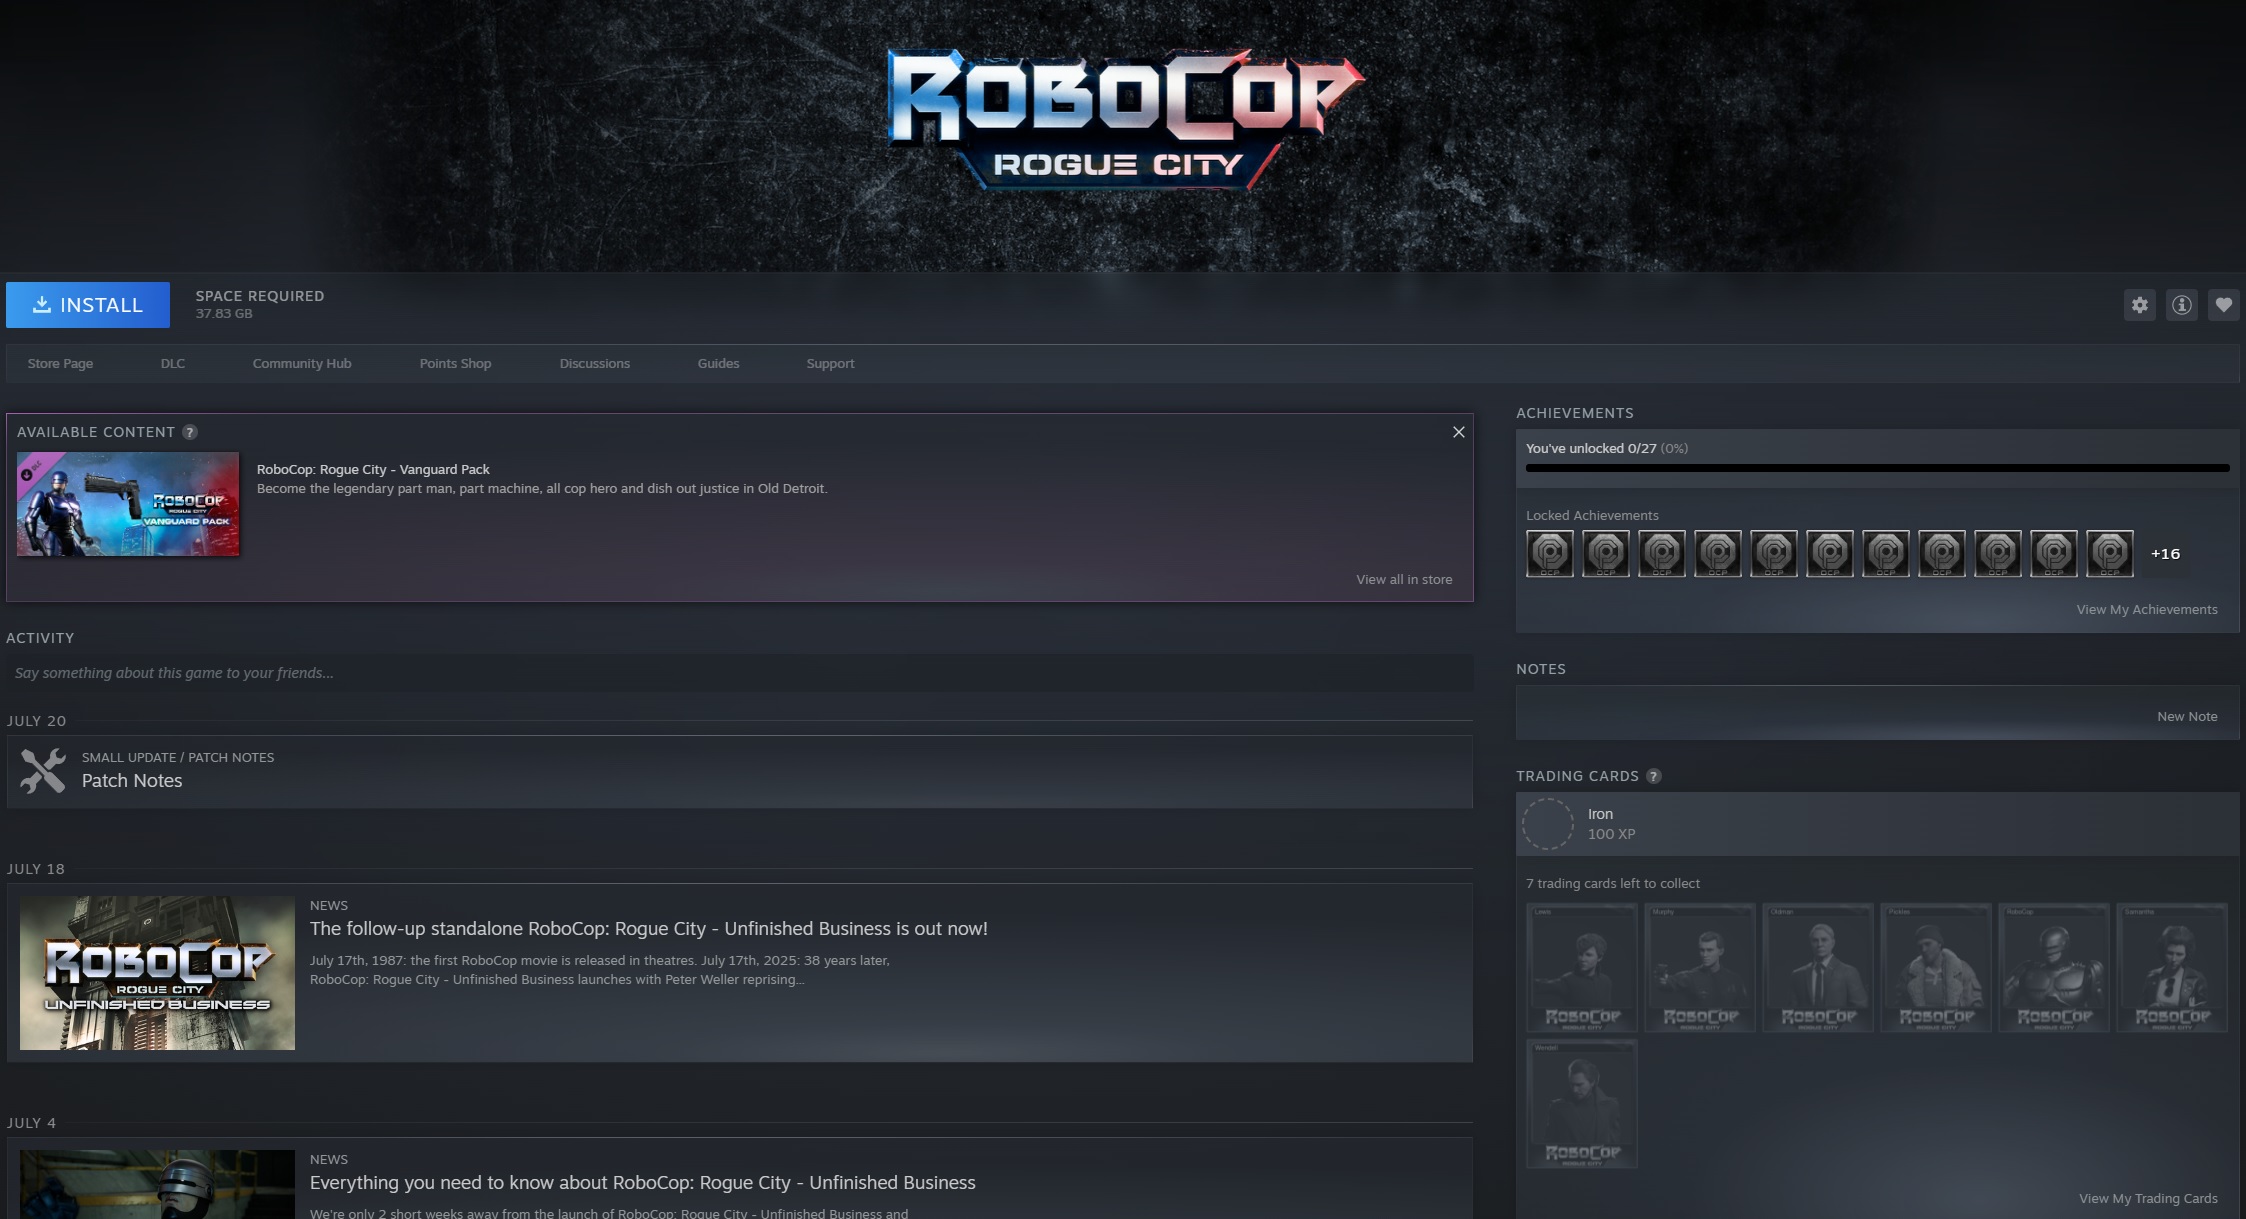Click the Available Content help icon
This screenshot has width=2246, height=1219.
[x=190, y=432]
